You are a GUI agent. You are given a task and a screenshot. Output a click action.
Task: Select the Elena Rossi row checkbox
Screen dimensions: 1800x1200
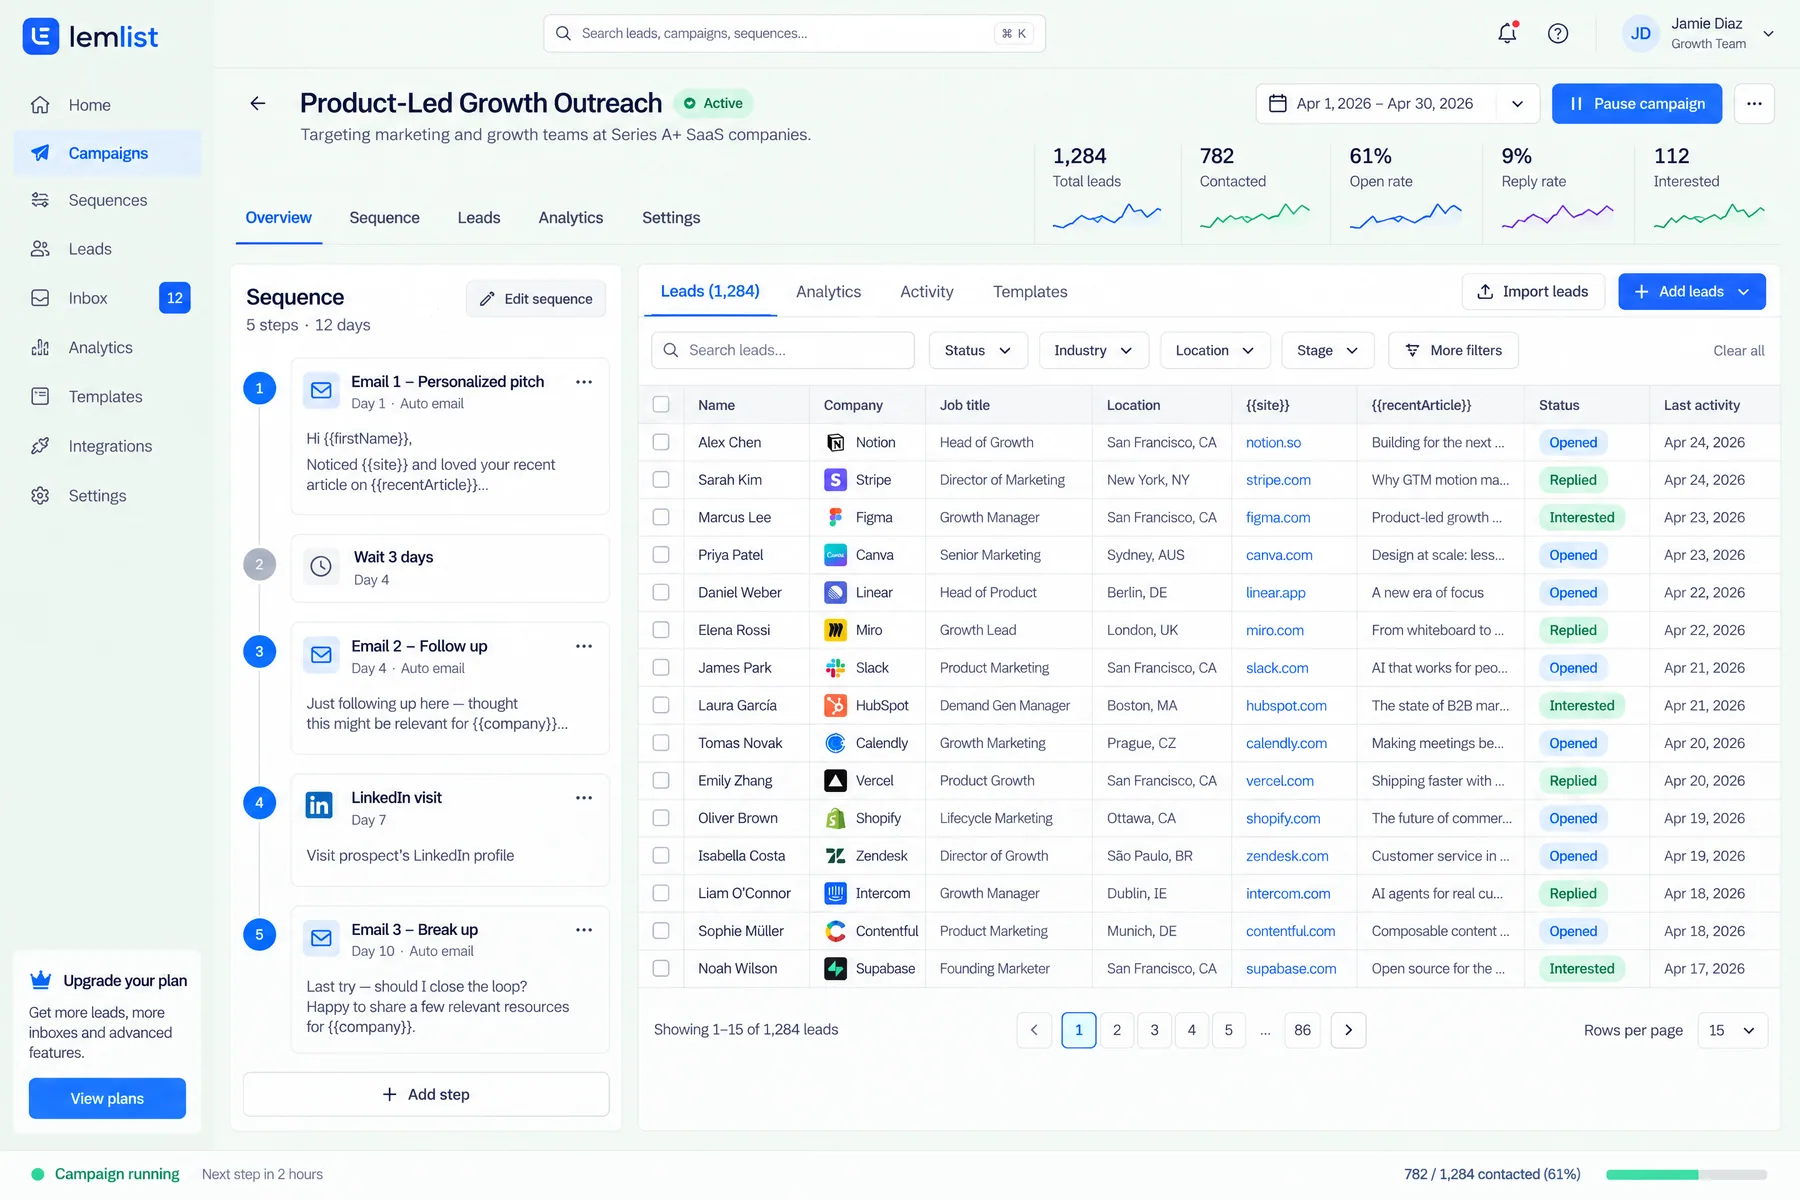[x=661, y=630]
